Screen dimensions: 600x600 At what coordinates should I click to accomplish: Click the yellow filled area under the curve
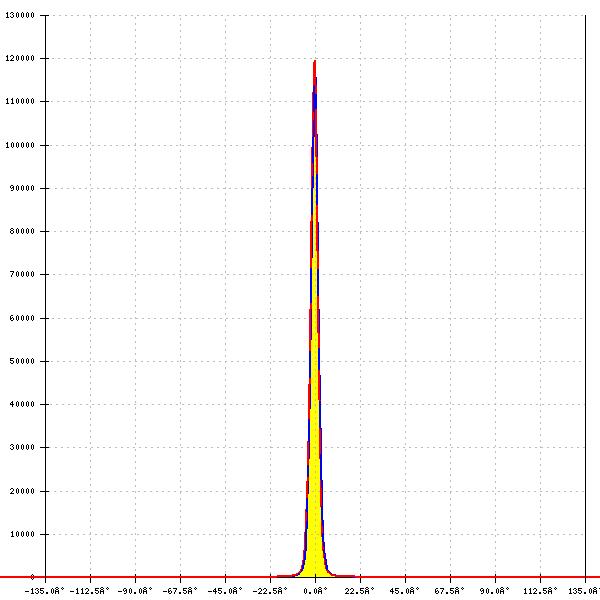(315, 540)
